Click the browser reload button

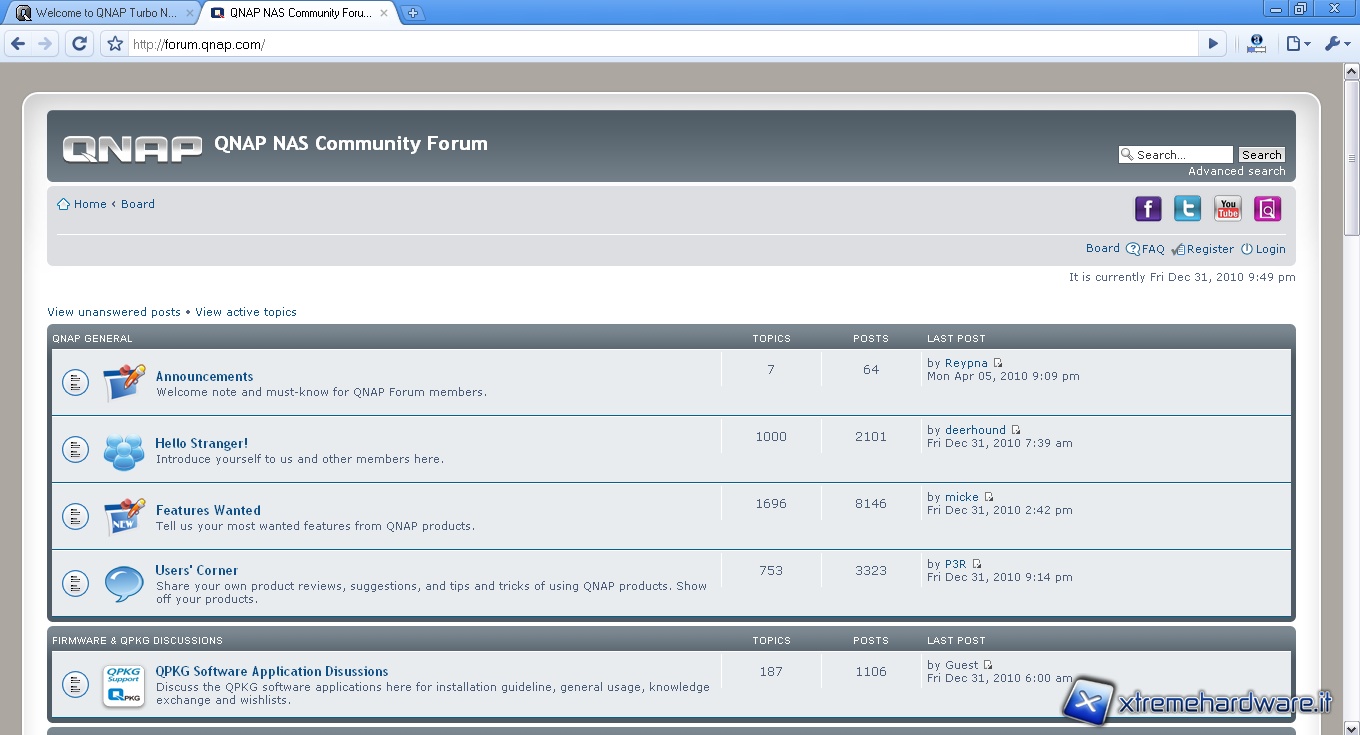tap(80, 44)
